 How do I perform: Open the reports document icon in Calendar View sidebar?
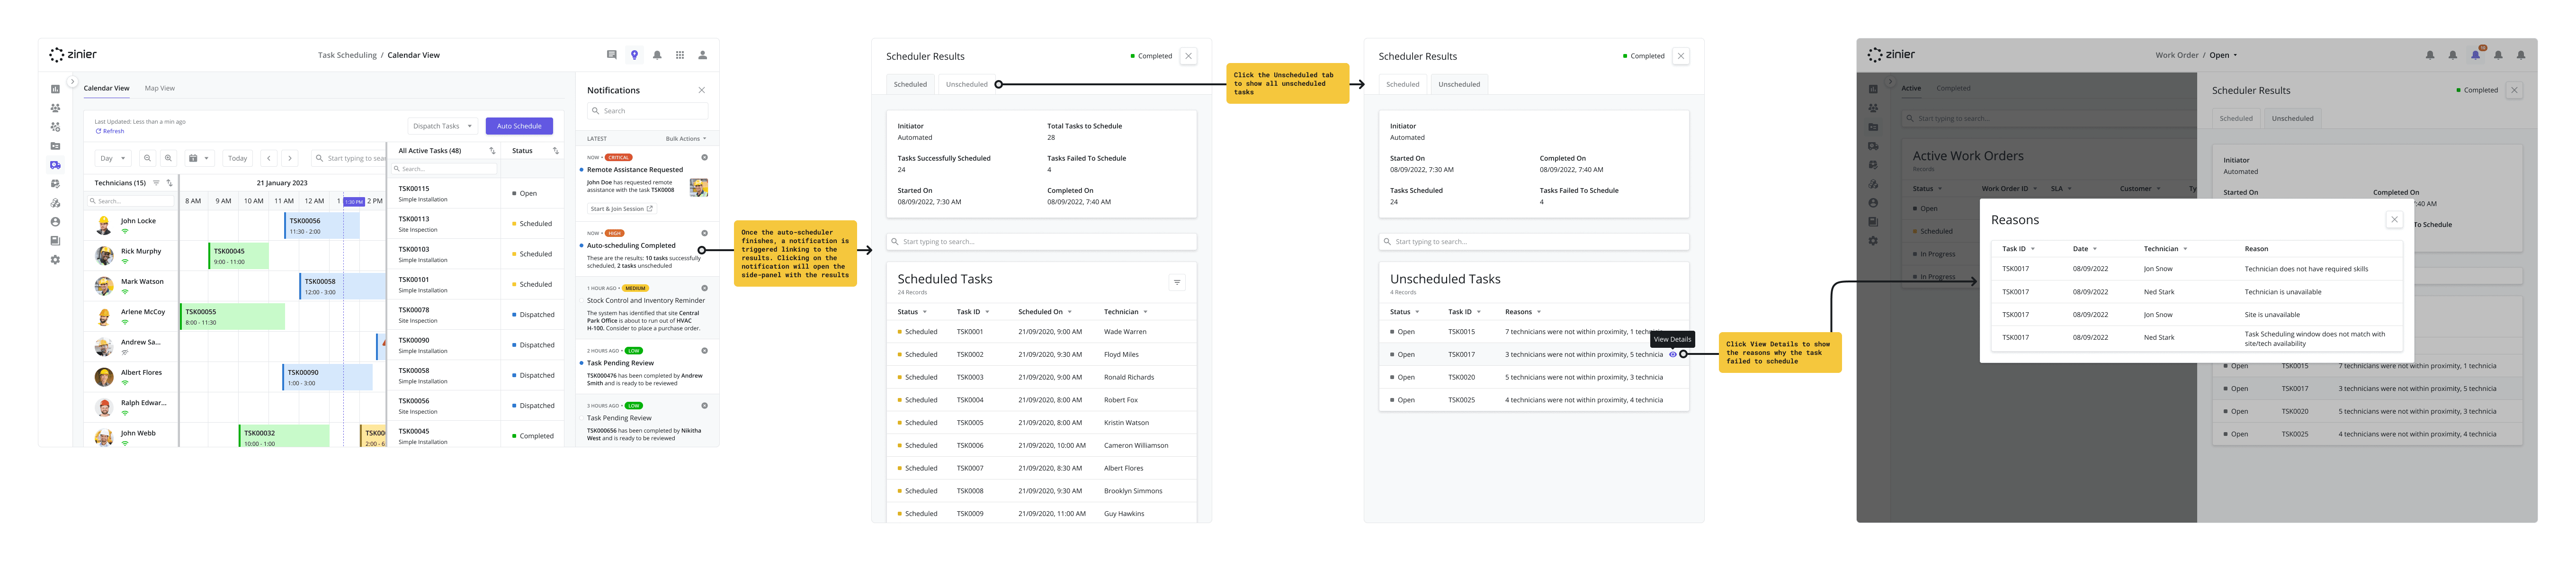[x=55, y=241]
